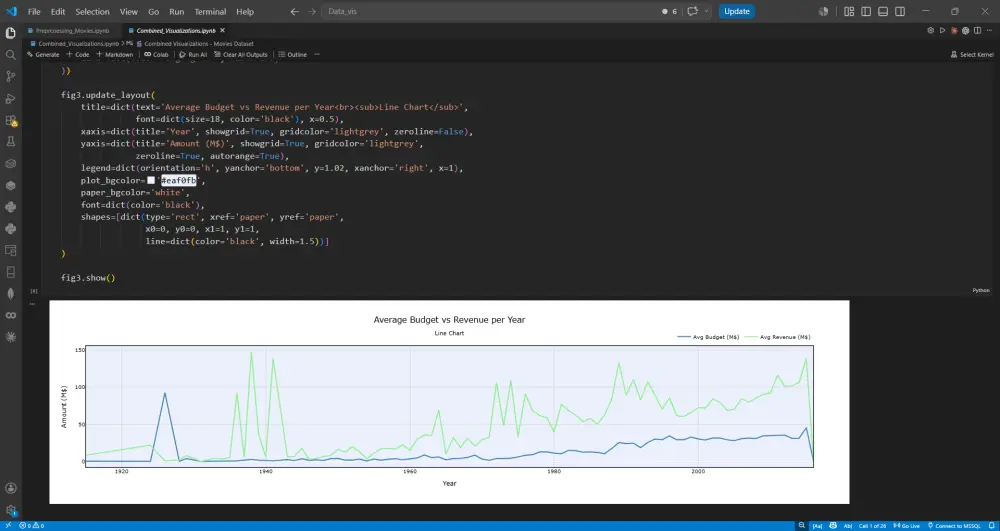Open Run and Debug view
The image size is (1000, 531).
10,98
